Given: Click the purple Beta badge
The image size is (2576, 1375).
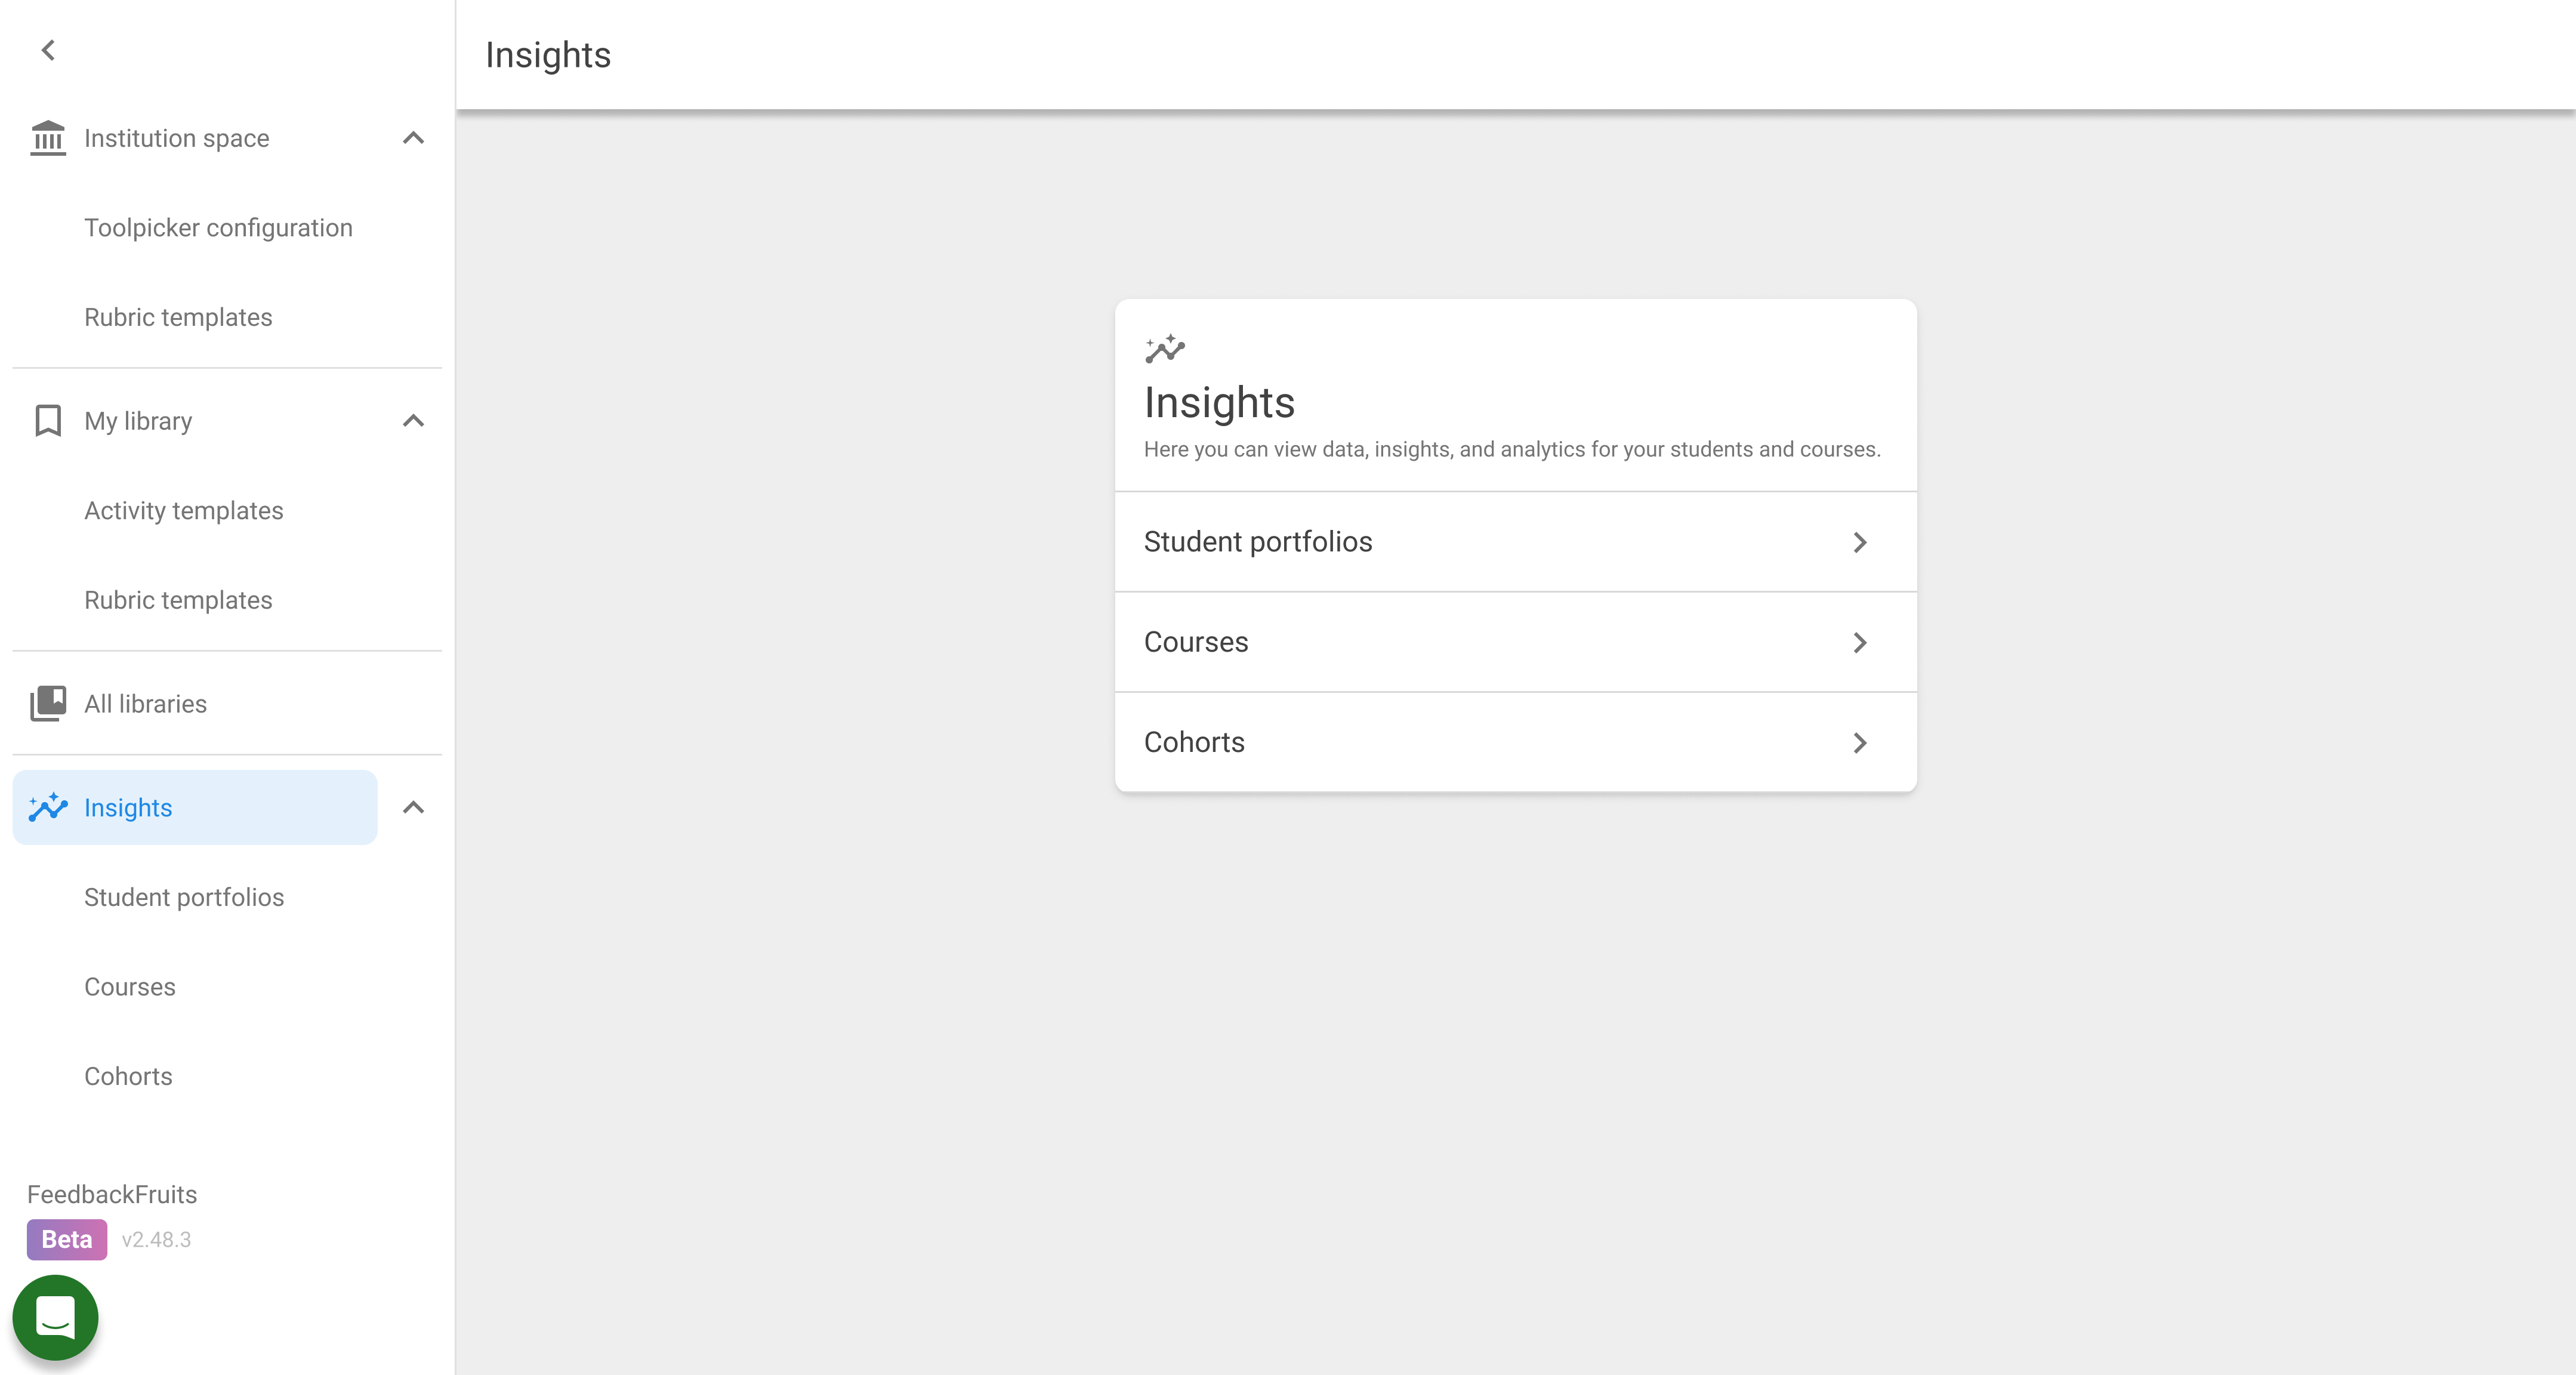Looking at the screenshot, I should click(67, 1239).
